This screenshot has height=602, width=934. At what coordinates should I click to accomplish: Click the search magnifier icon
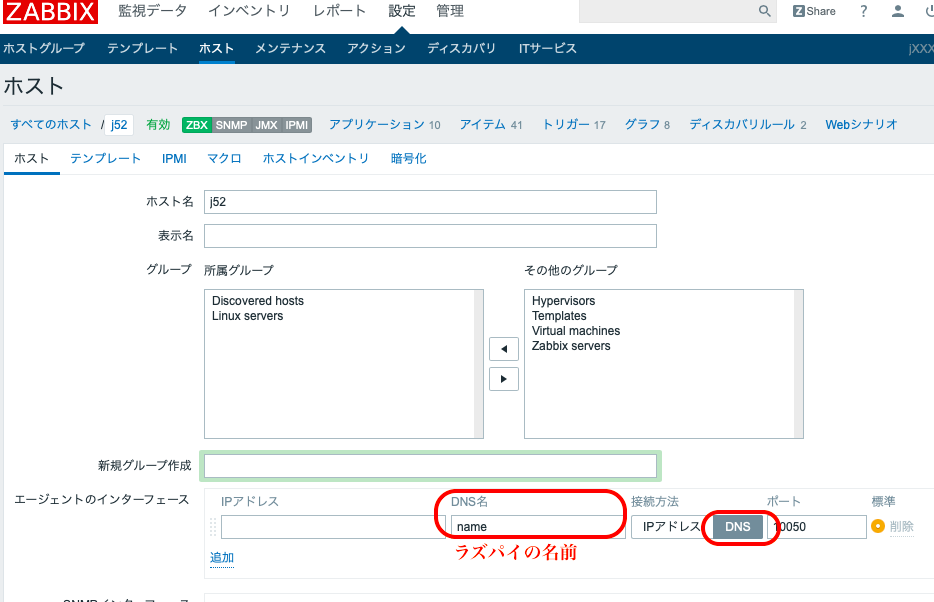pos(764,11)
